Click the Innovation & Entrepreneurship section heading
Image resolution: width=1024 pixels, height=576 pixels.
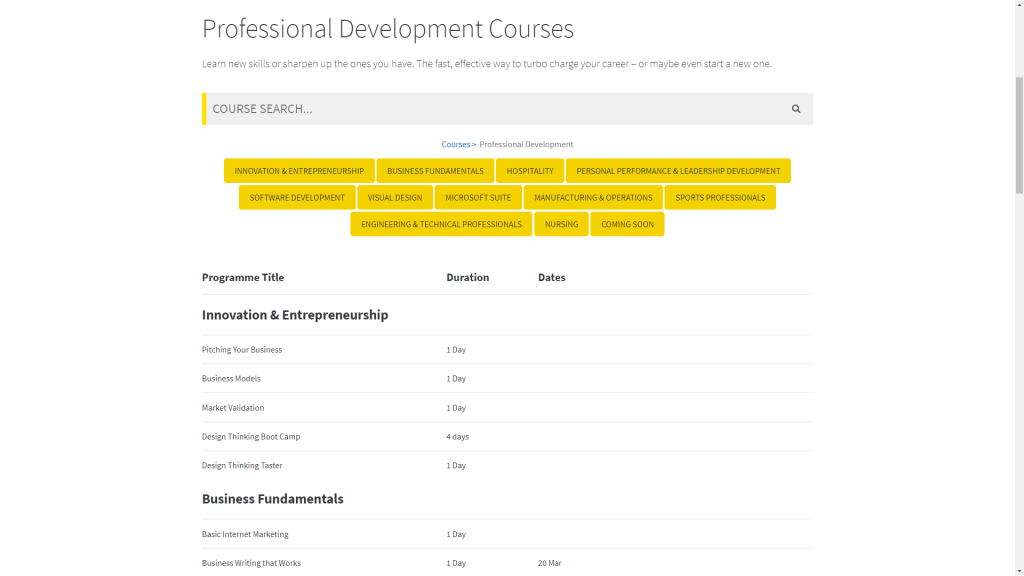coord(295,315)
